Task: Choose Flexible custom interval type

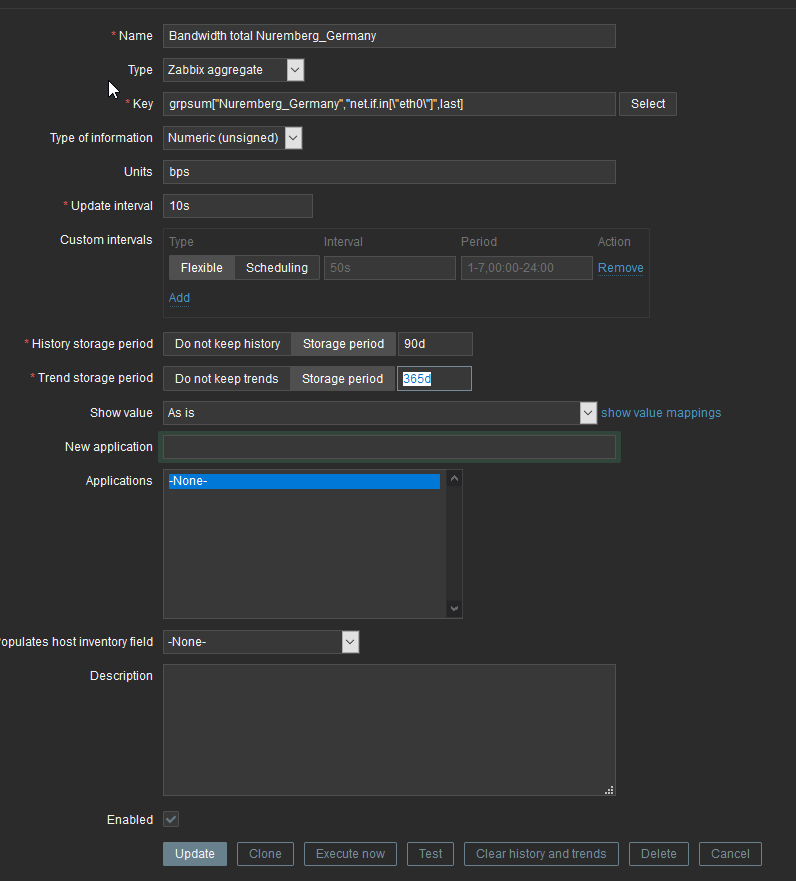Action: [201, 268]
